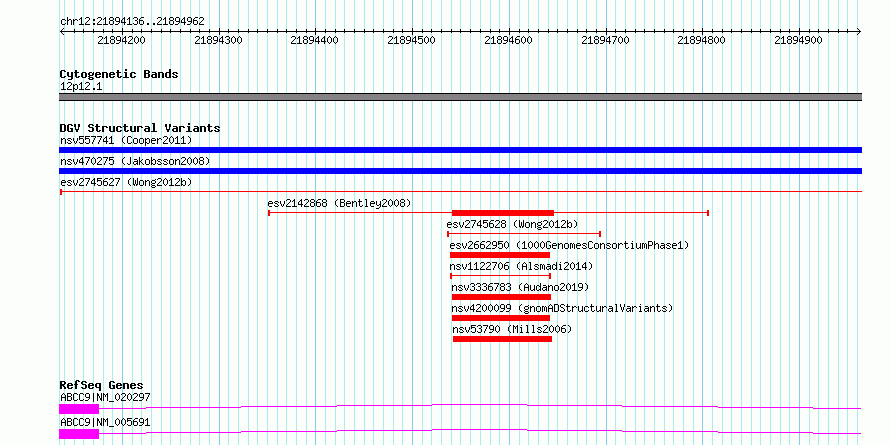Screen dimensions: 890x445
Task: Select the blue nsv470275 variant bar
Action: (x=460, y=171)
